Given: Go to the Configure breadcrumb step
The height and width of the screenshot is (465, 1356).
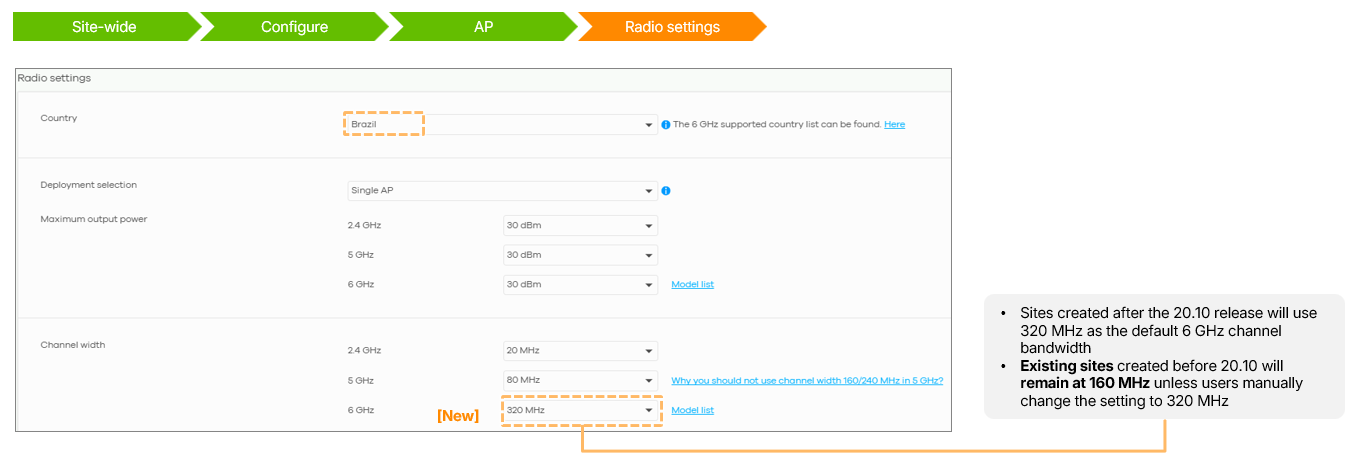Looking at the screenshot, I should pos(294,27).
